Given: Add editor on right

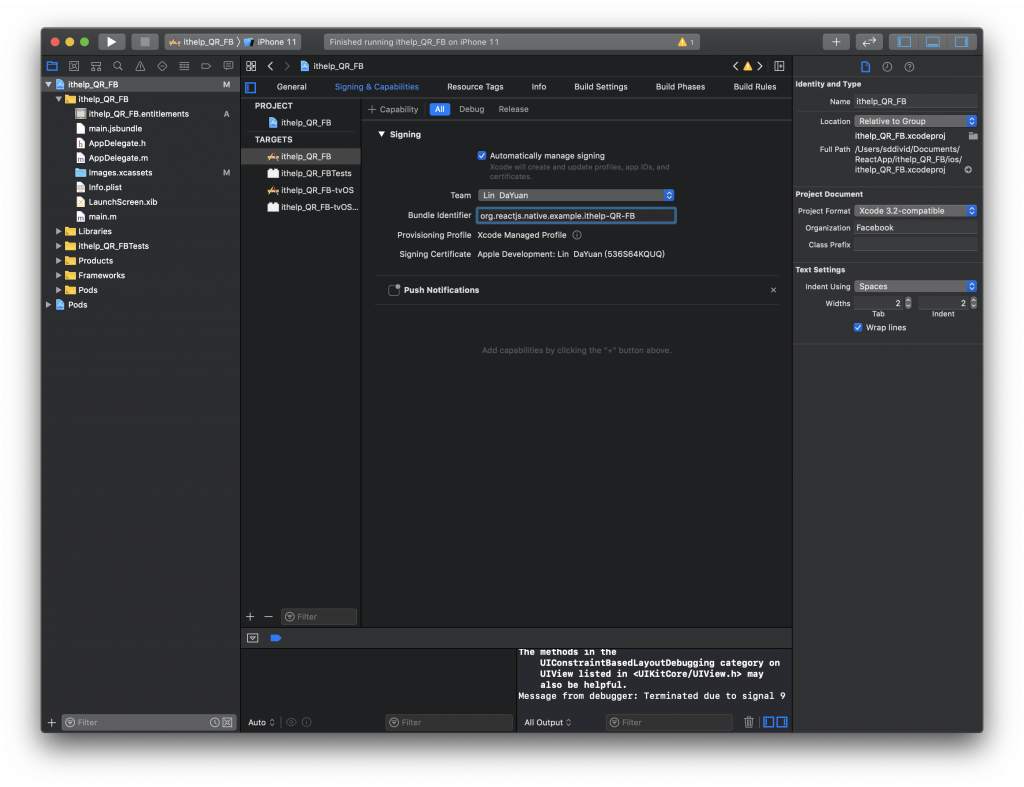Looking at the screenshot, I should point(779,66).
